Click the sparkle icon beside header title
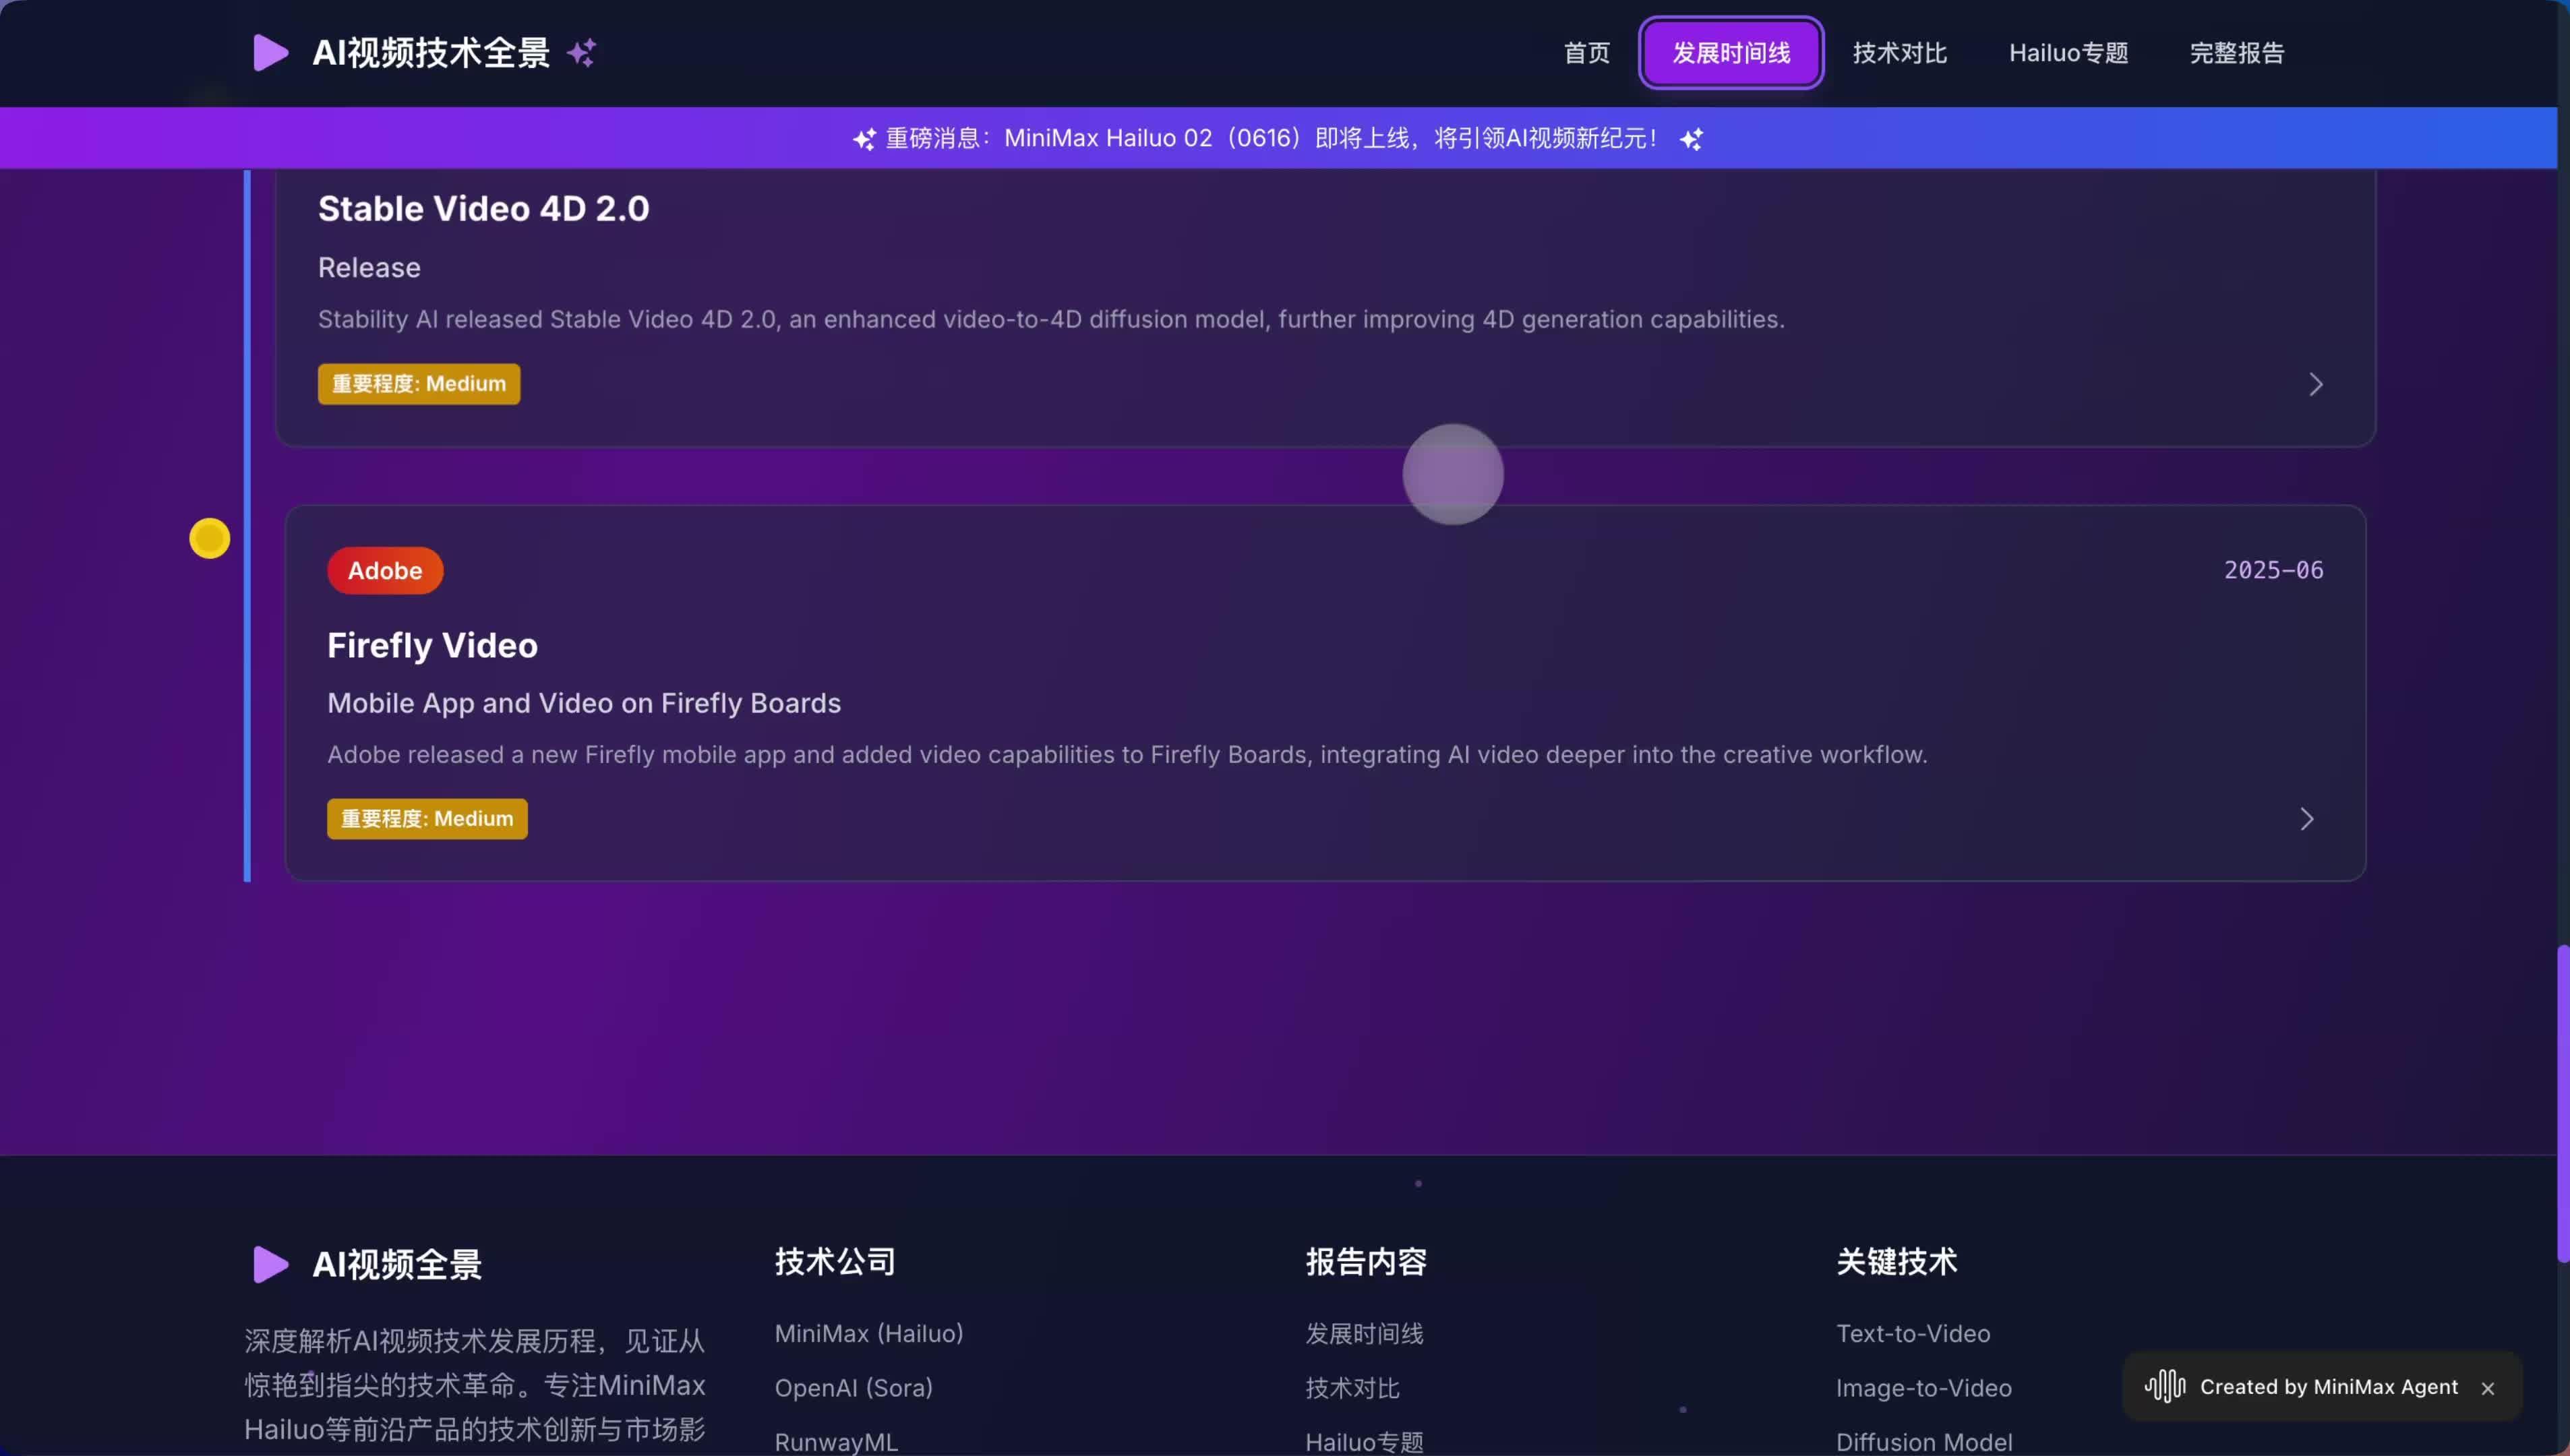2570x1456 pixels. (x=582, y=53)
